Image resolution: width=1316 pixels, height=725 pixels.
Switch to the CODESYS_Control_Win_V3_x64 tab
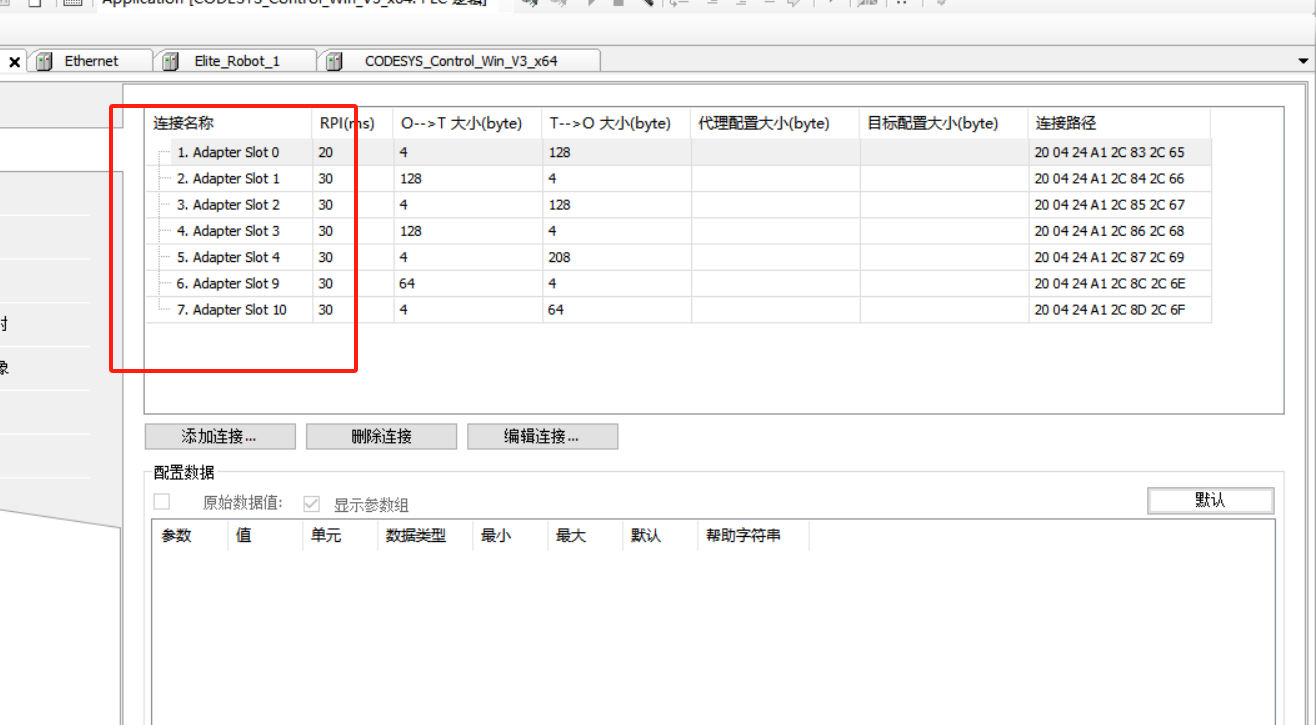pos(460,61)
